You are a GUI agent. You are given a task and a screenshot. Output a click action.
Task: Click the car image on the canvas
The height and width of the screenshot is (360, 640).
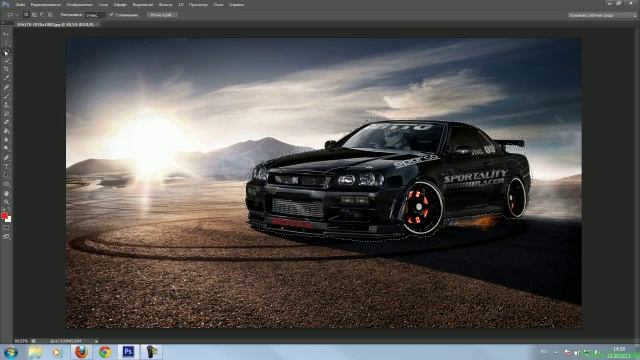pos(388,180)
